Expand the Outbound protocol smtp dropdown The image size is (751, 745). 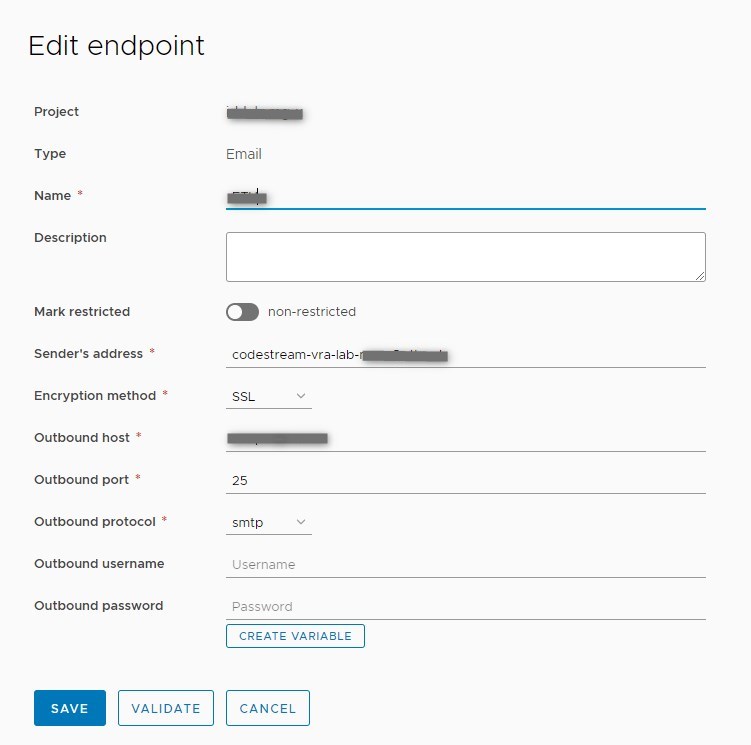tap(269, 523)
